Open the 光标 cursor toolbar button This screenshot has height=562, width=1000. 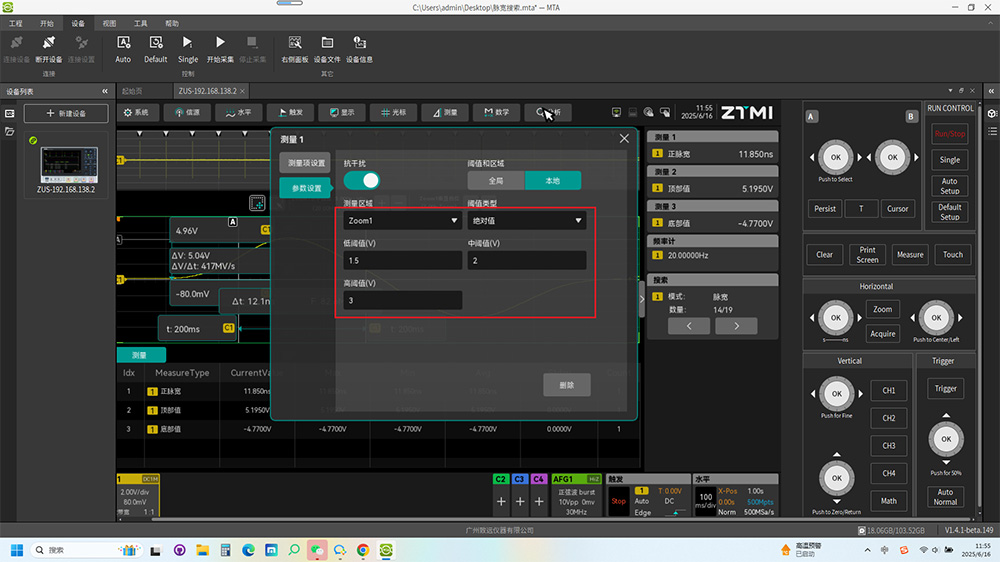(394, 112)
